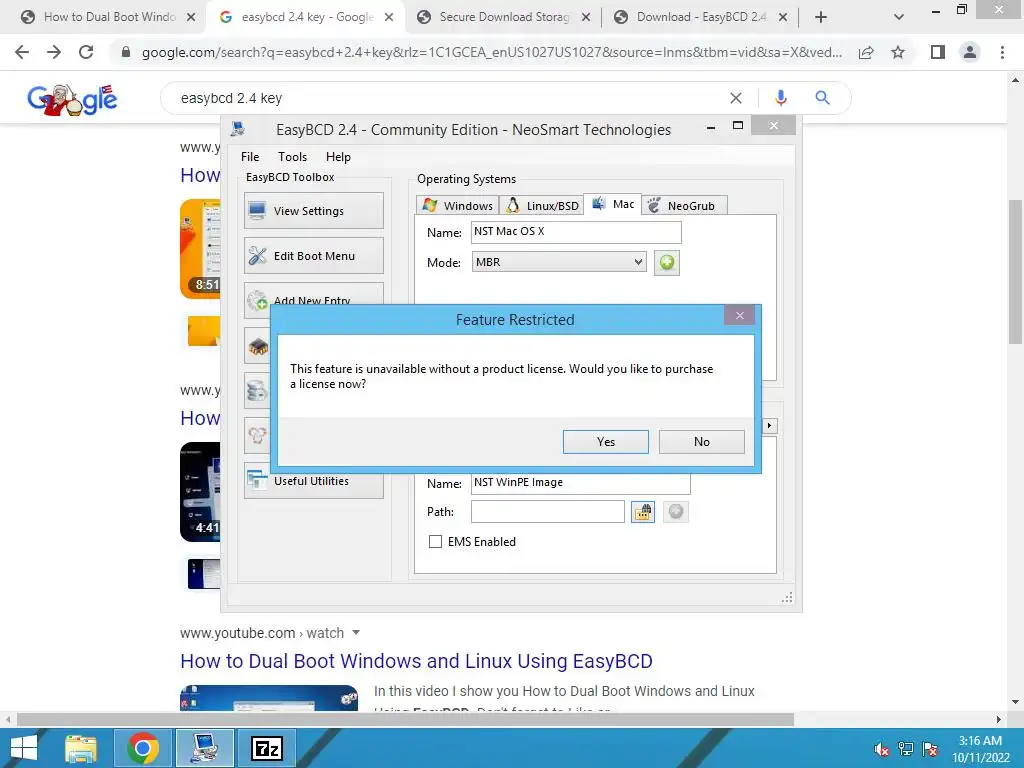Select the Mac tab
This screenshot has height=768, width=1024.
(x=612, y=204)
